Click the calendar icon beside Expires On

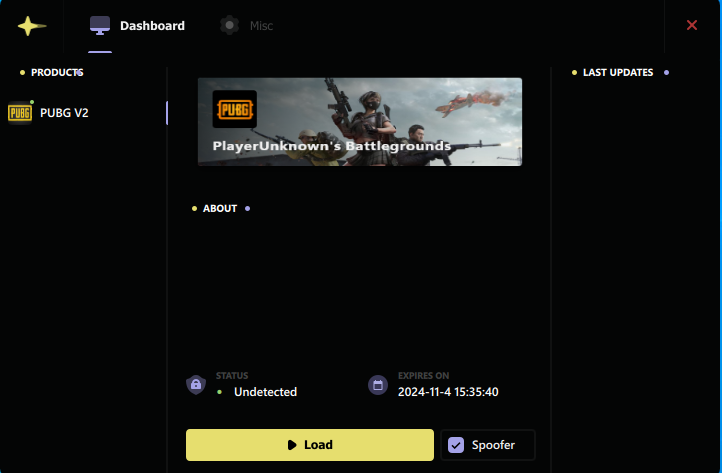click(x=377, y=384)
